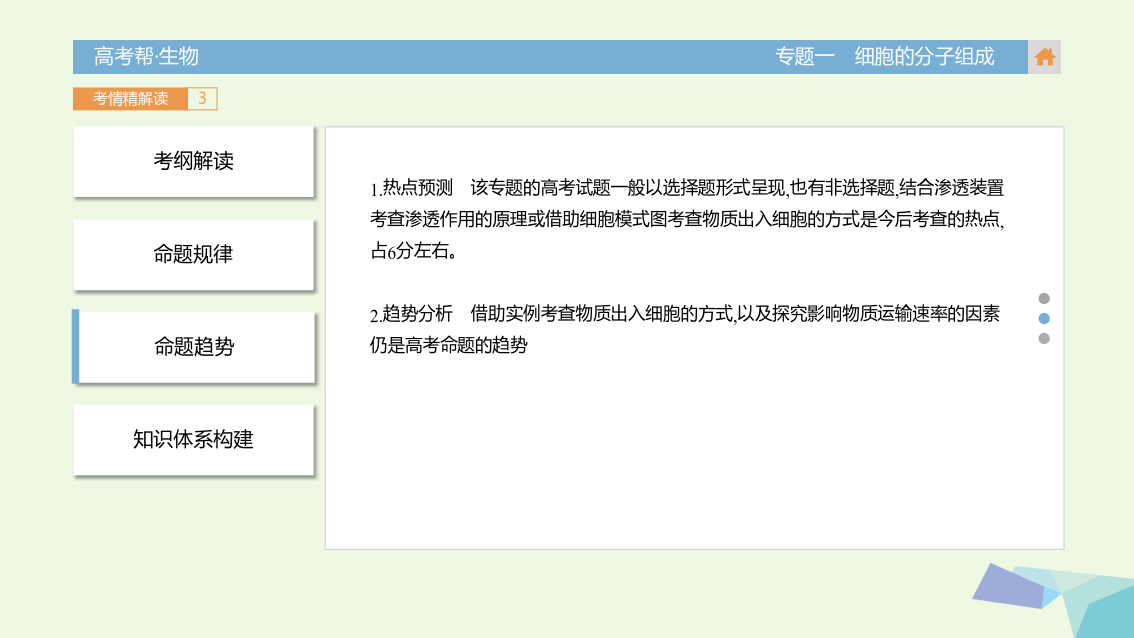Go to the first page dot
The height and width of the screenshot is (638, 1134).
[1044, 298]
